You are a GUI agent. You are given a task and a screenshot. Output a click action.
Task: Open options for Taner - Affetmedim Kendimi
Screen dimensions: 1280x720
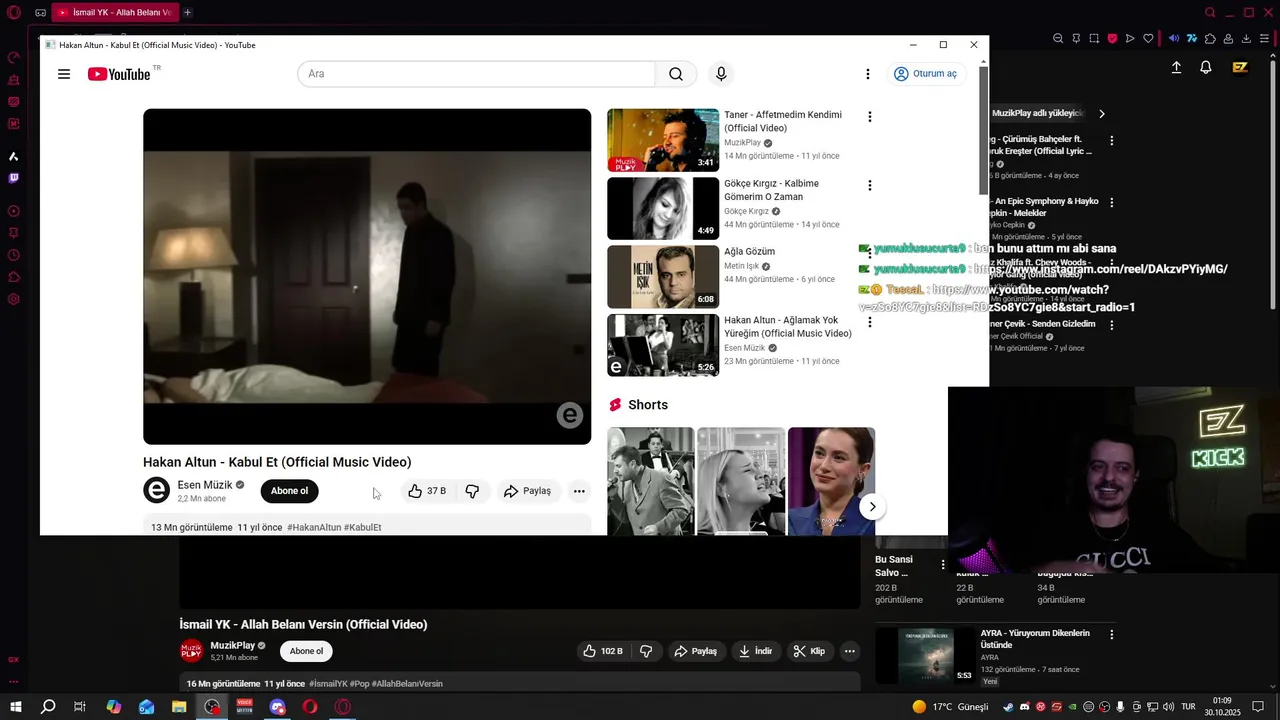point(870,117)
